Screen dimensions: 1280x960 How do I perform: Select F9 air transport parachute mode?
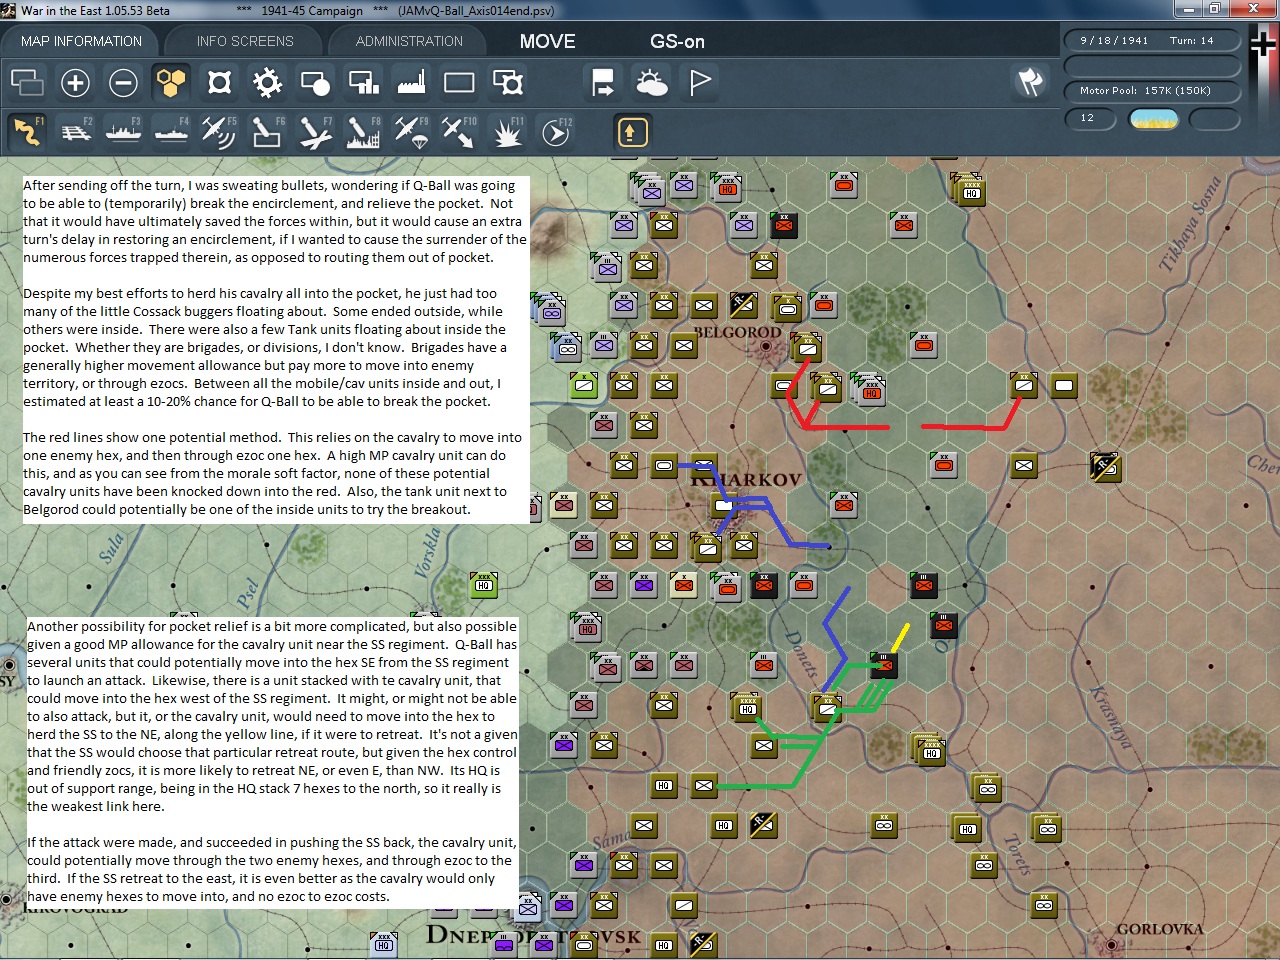(x=411, y=131)
